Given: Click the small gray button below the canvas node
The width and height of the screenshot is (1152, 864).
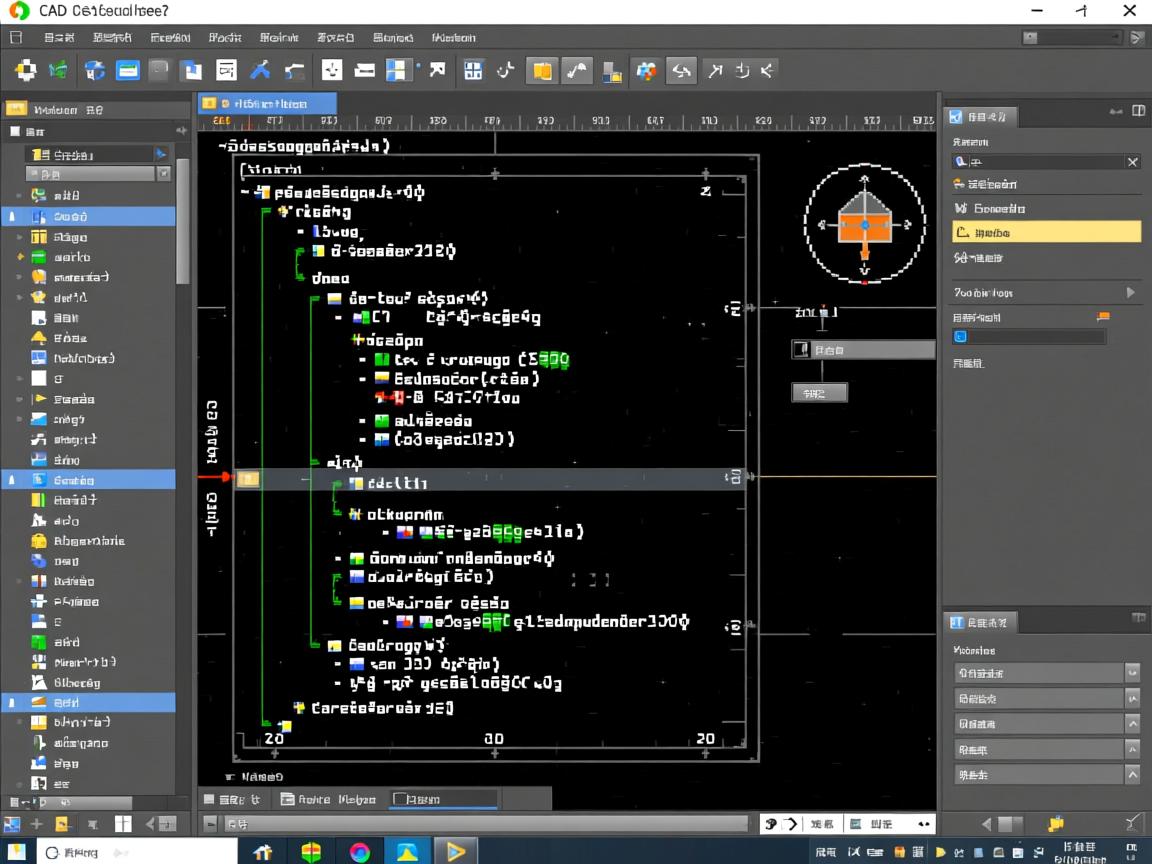Looking at the screenshot, I should click(819, 393).
